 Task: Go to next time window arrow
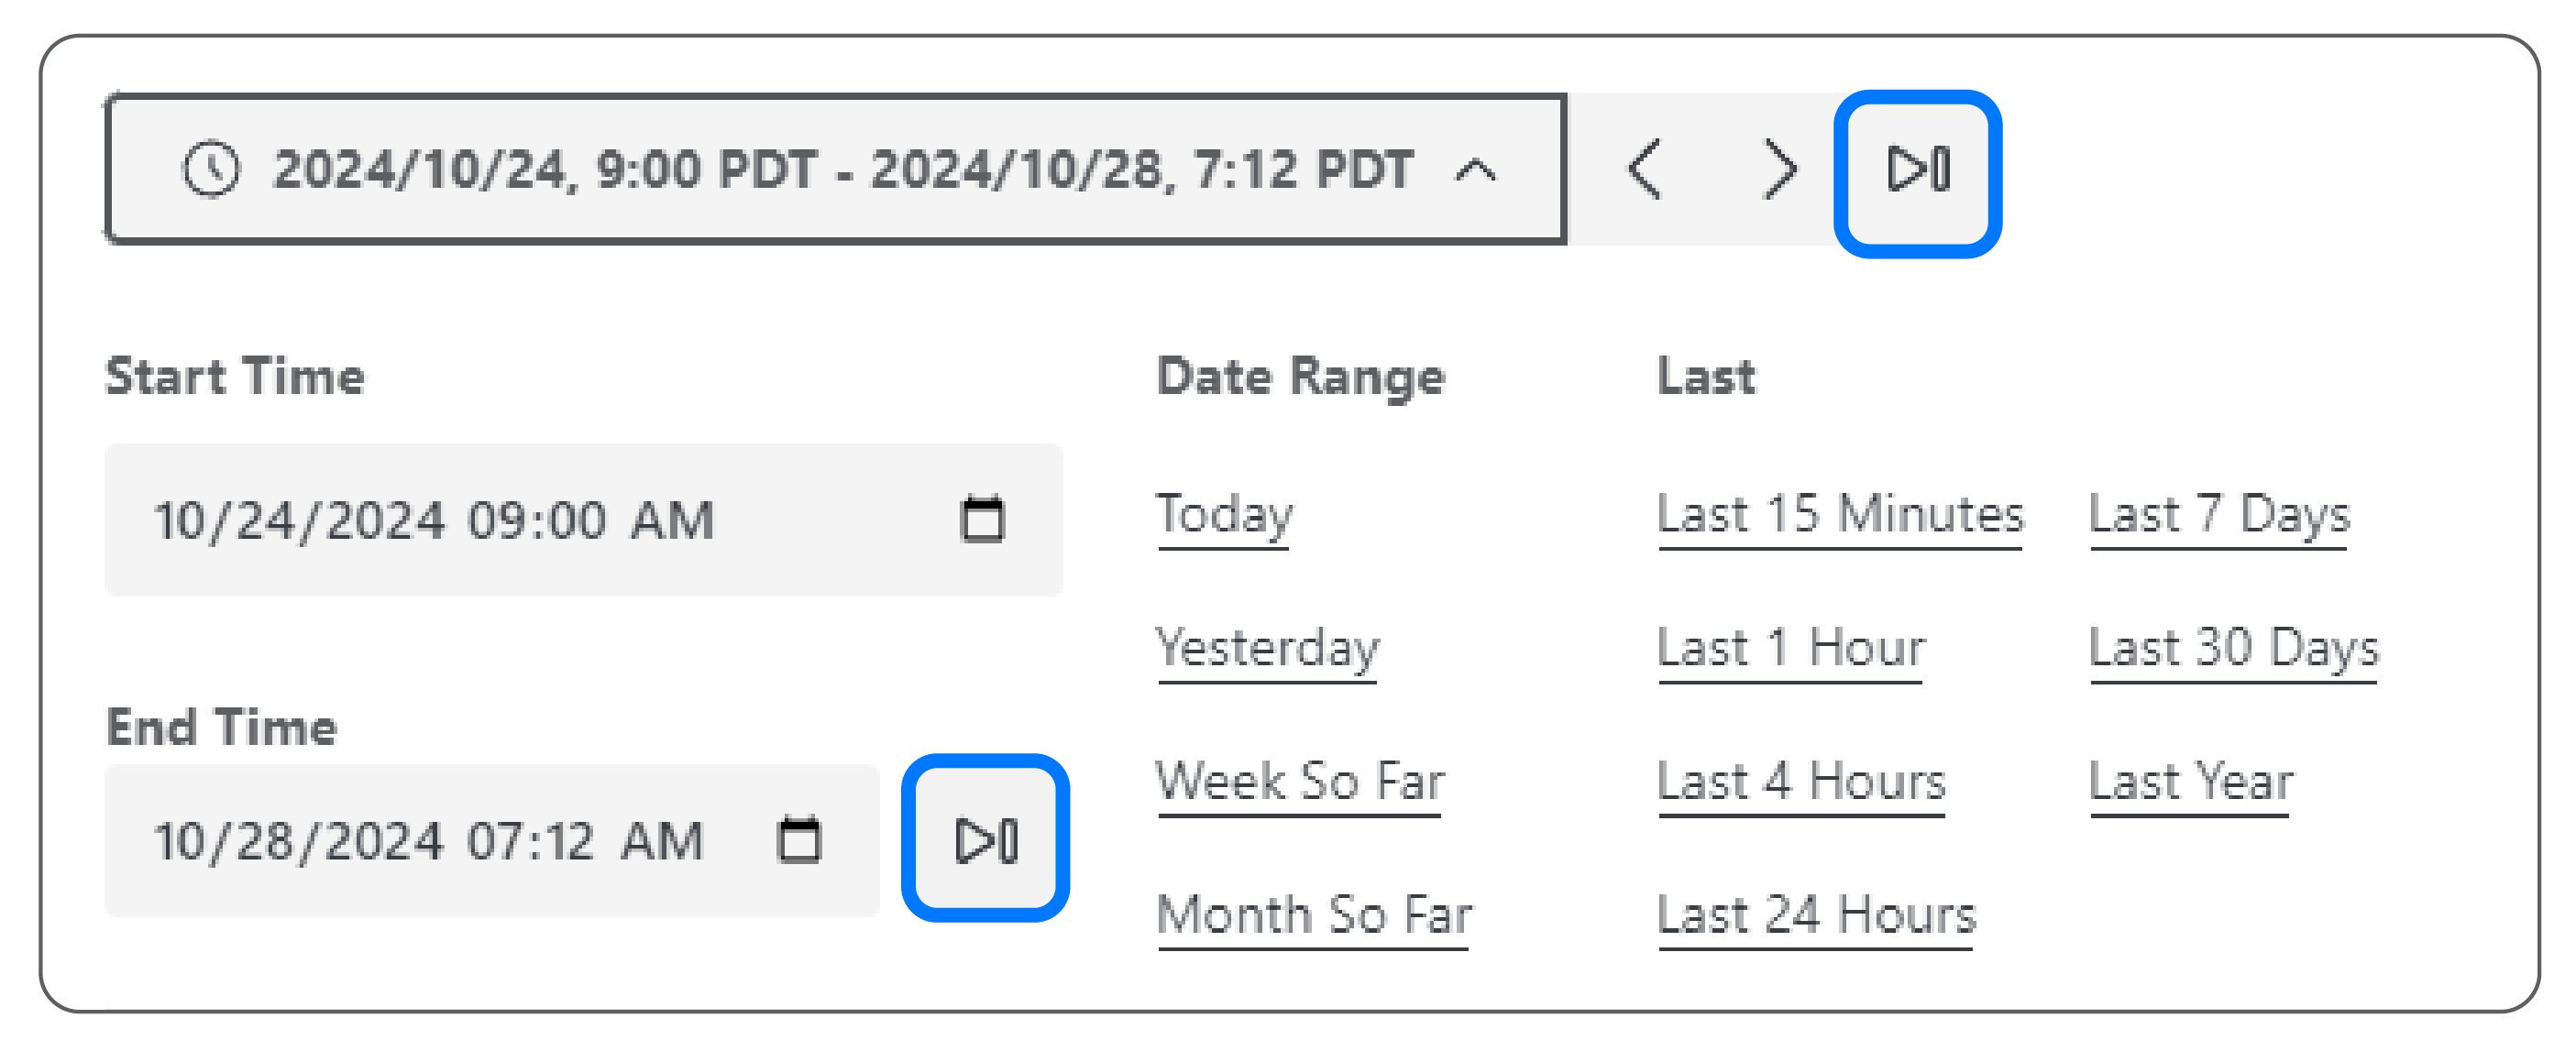pyautogui.click(x=1779, y=169)
